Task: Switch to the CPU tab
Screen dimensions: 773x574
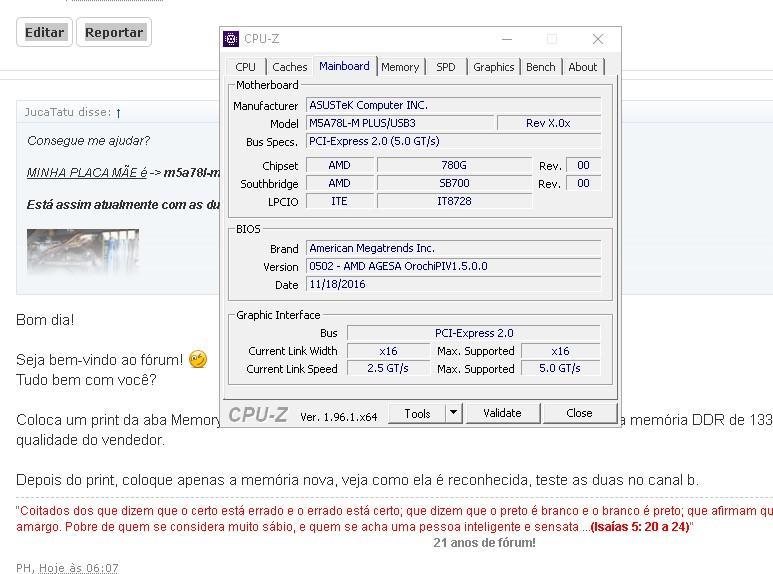Action: tap(246, 67)
